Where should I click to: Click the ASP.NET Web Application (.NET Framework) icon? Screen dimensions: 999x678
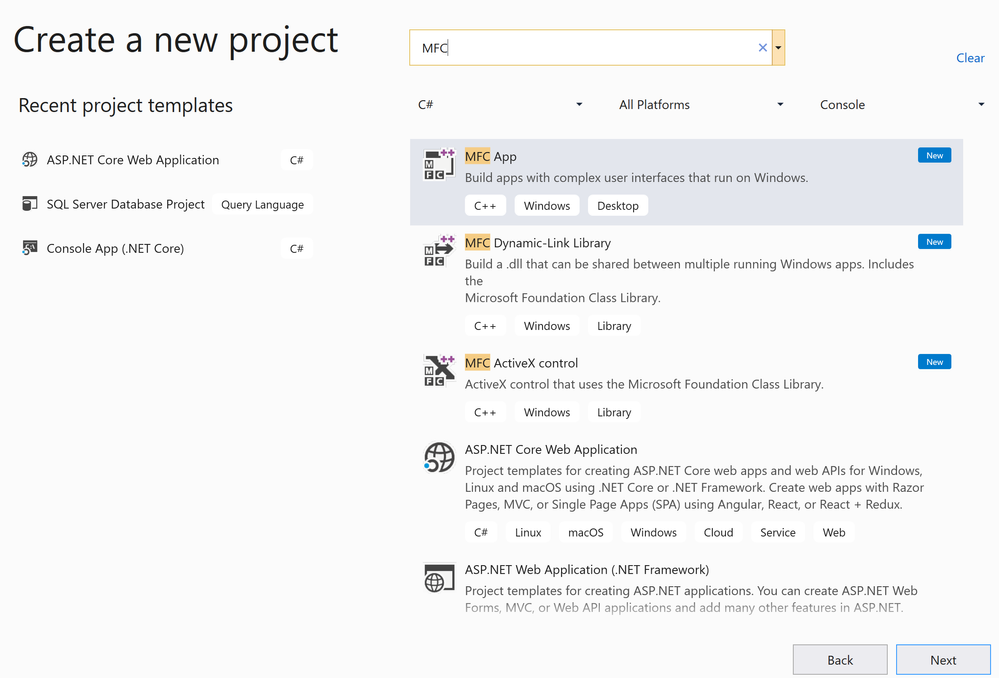(439, 578)
